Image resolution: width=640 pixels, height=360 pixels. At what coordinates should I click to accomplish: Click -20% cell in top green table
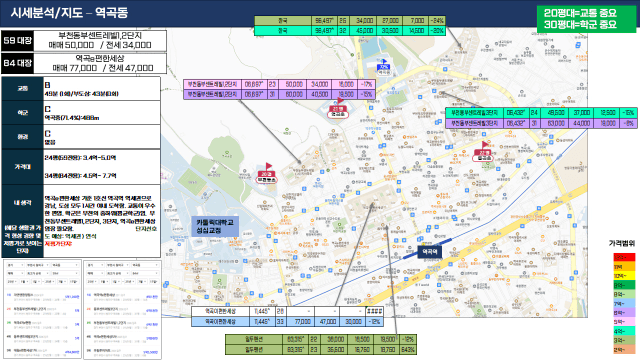coord(437,31)
